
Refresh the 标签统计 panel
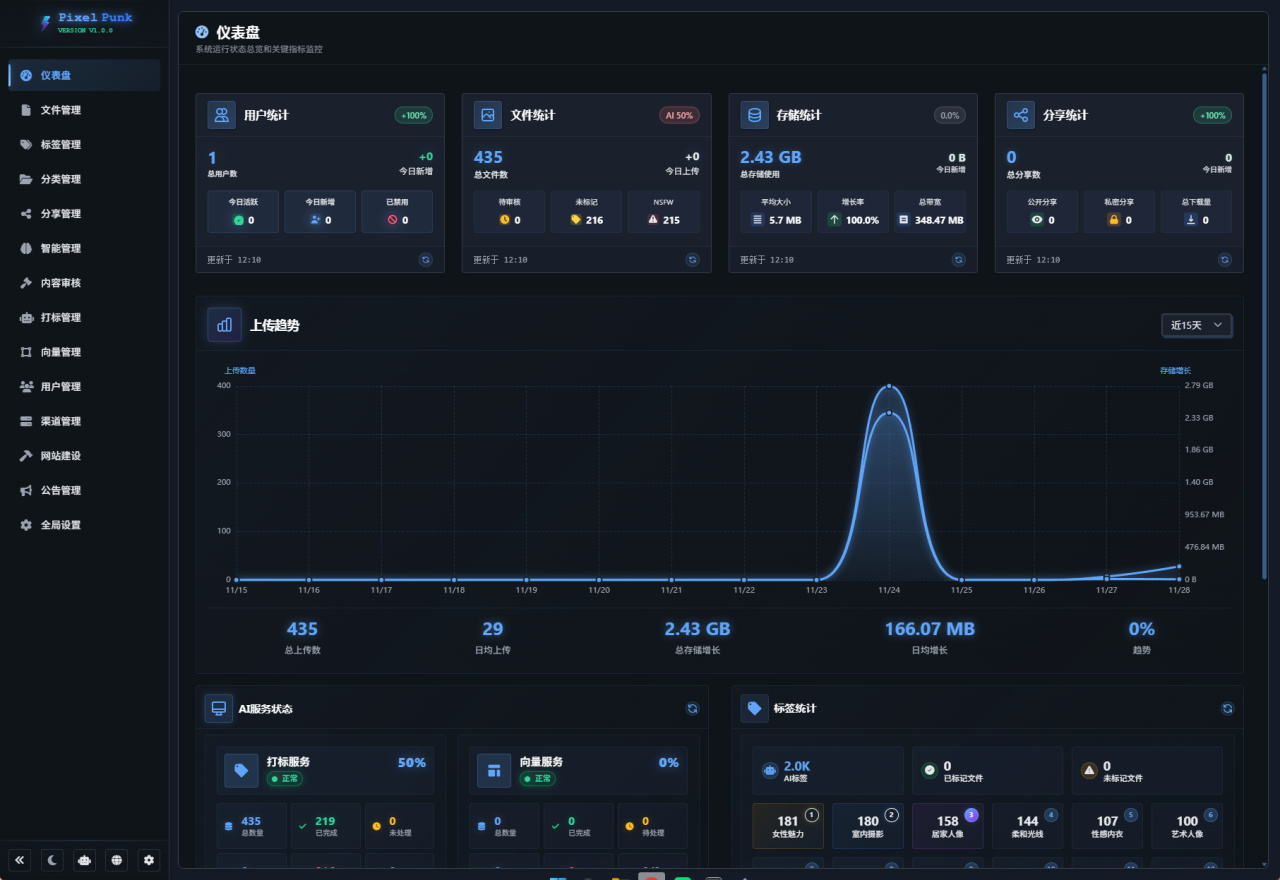[x=1227, y=708]
